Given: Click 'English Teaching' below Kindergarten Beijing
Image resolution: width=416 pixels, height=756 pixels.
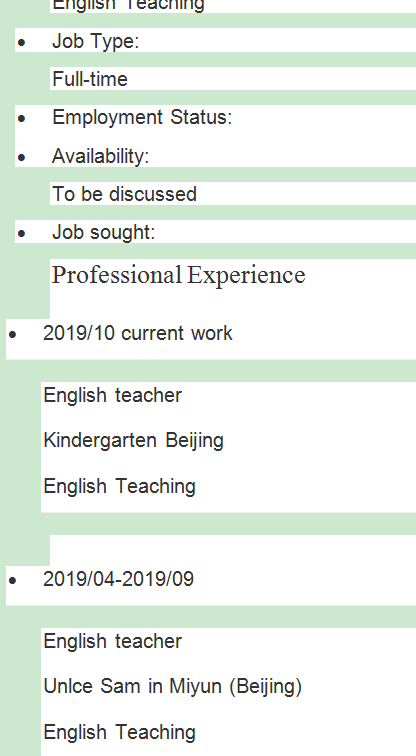Looking at the screenshot, I should pos(120,486).
